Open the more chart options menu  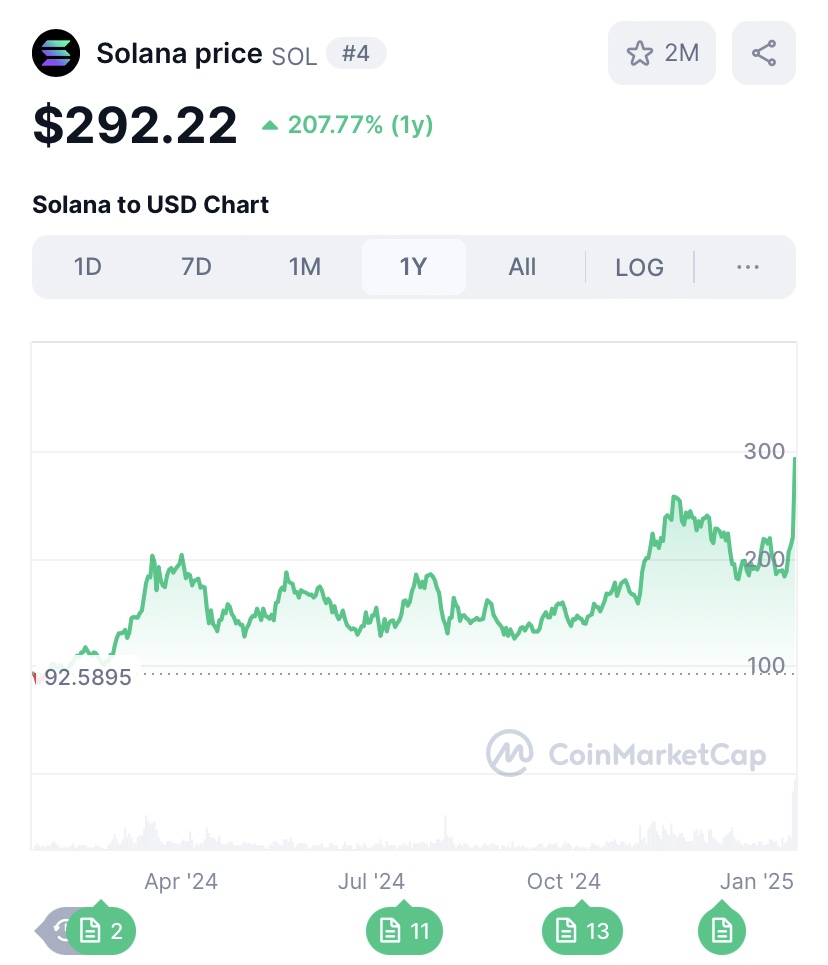tap(747, 267)
